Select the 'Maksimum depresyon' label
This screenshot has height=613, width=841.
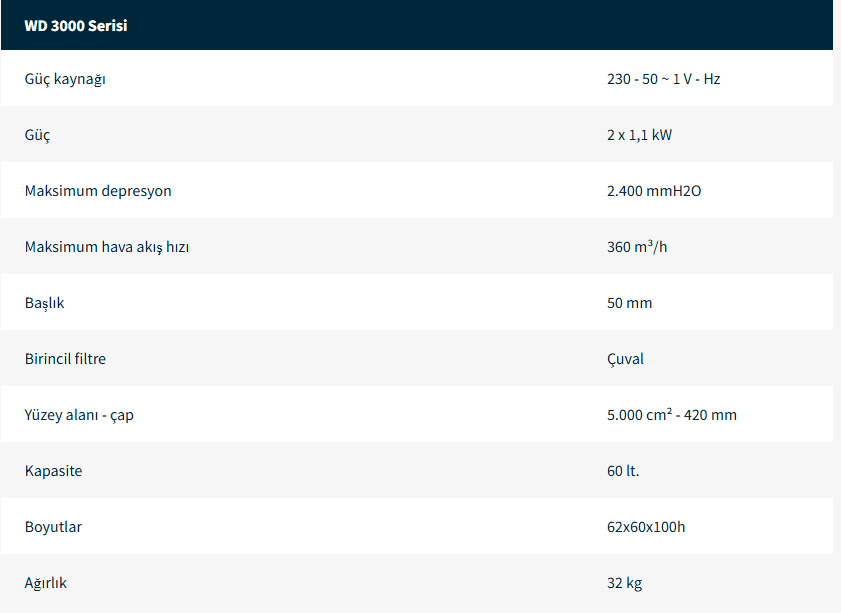[98, 191]
